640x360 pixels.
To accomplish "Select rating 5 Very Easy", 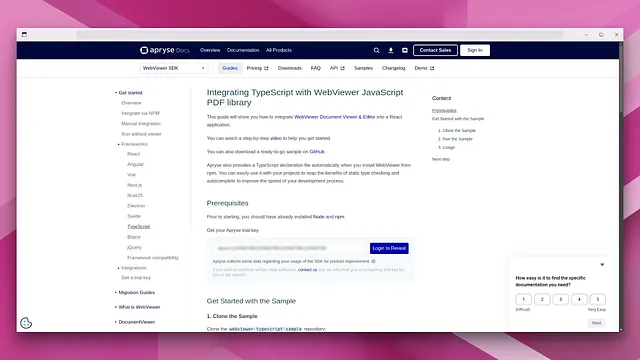I will pos(598,299).
